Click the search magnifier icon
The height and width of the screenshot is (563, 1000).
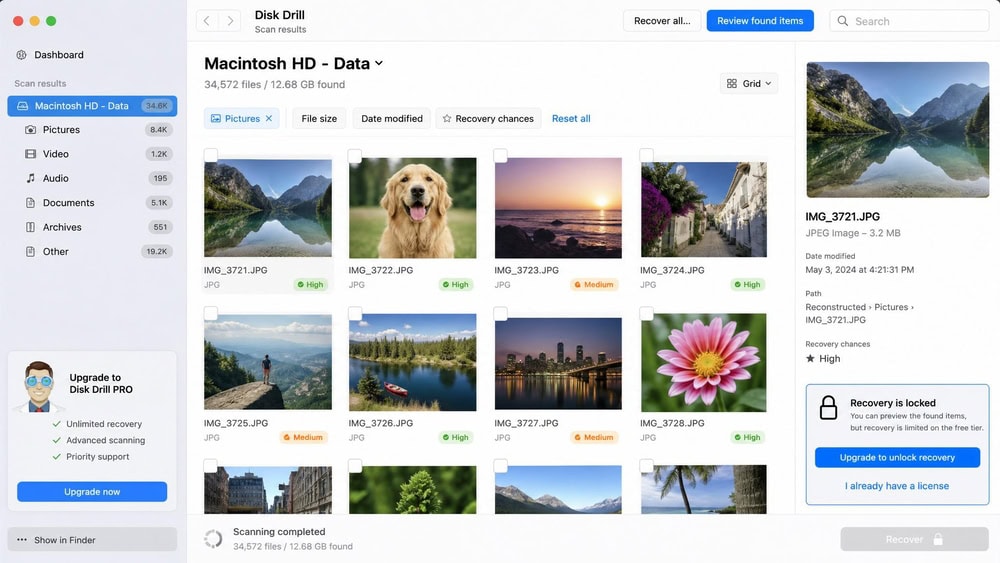(x=842, y=21)
